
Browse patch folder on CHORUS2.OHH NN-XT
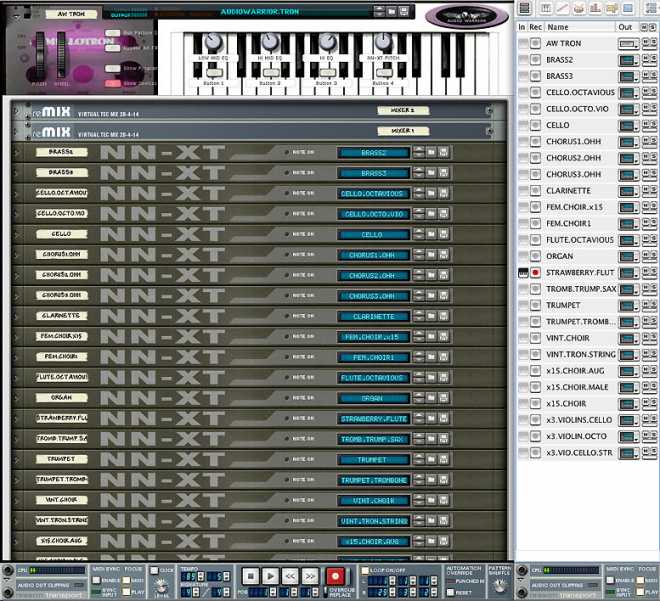[431, 275]
